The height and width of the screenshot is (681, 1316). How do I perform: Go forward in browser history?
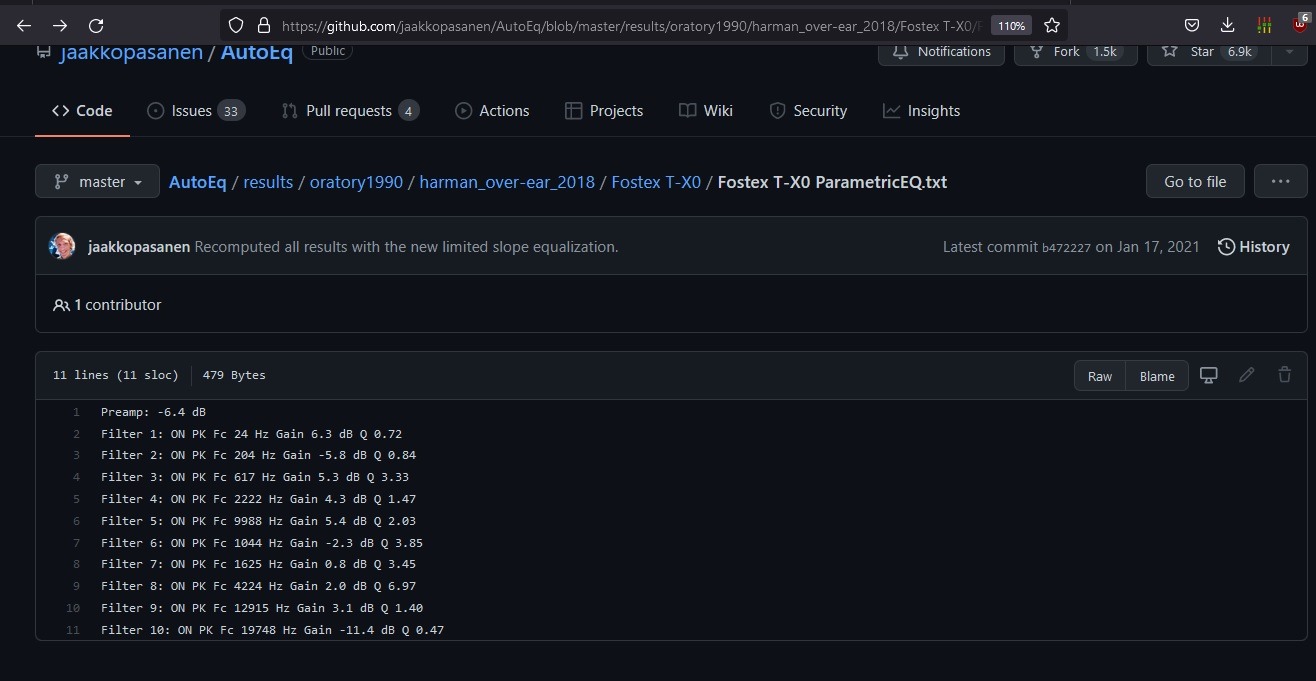tap(60, 25)
